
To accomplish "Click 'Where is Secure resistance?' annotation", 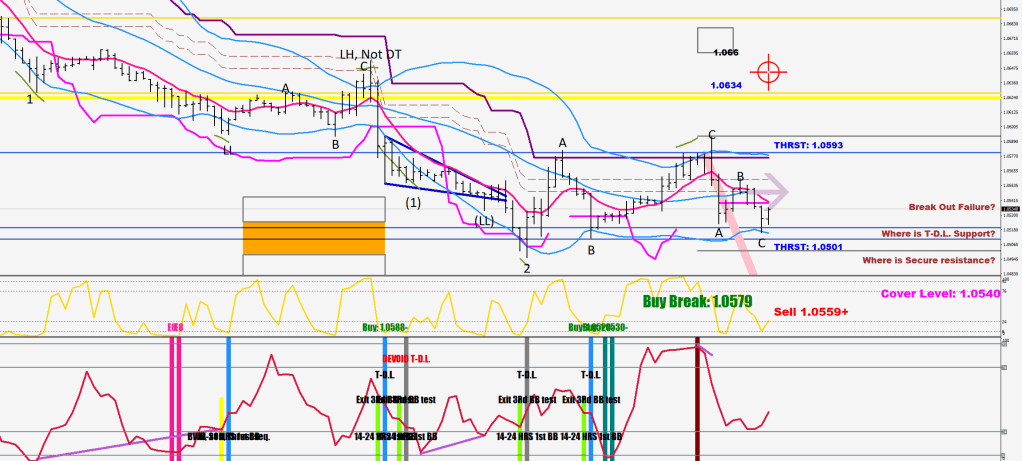I will pos(929,260).
